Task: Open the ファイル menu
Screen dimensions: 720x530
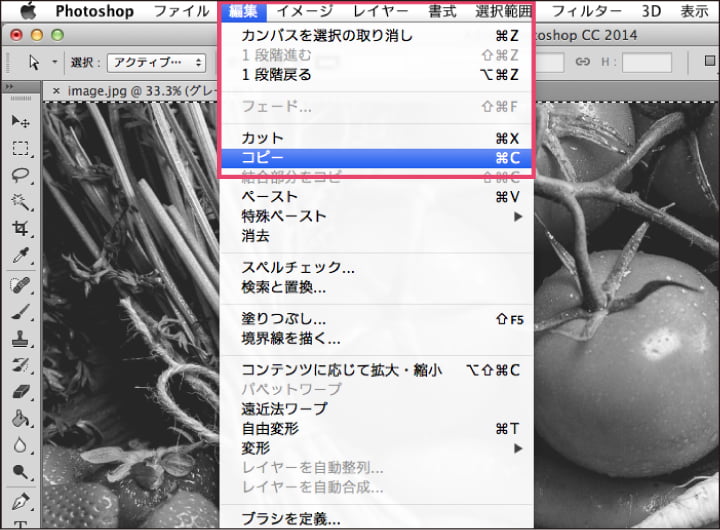Action: [181, 11]
